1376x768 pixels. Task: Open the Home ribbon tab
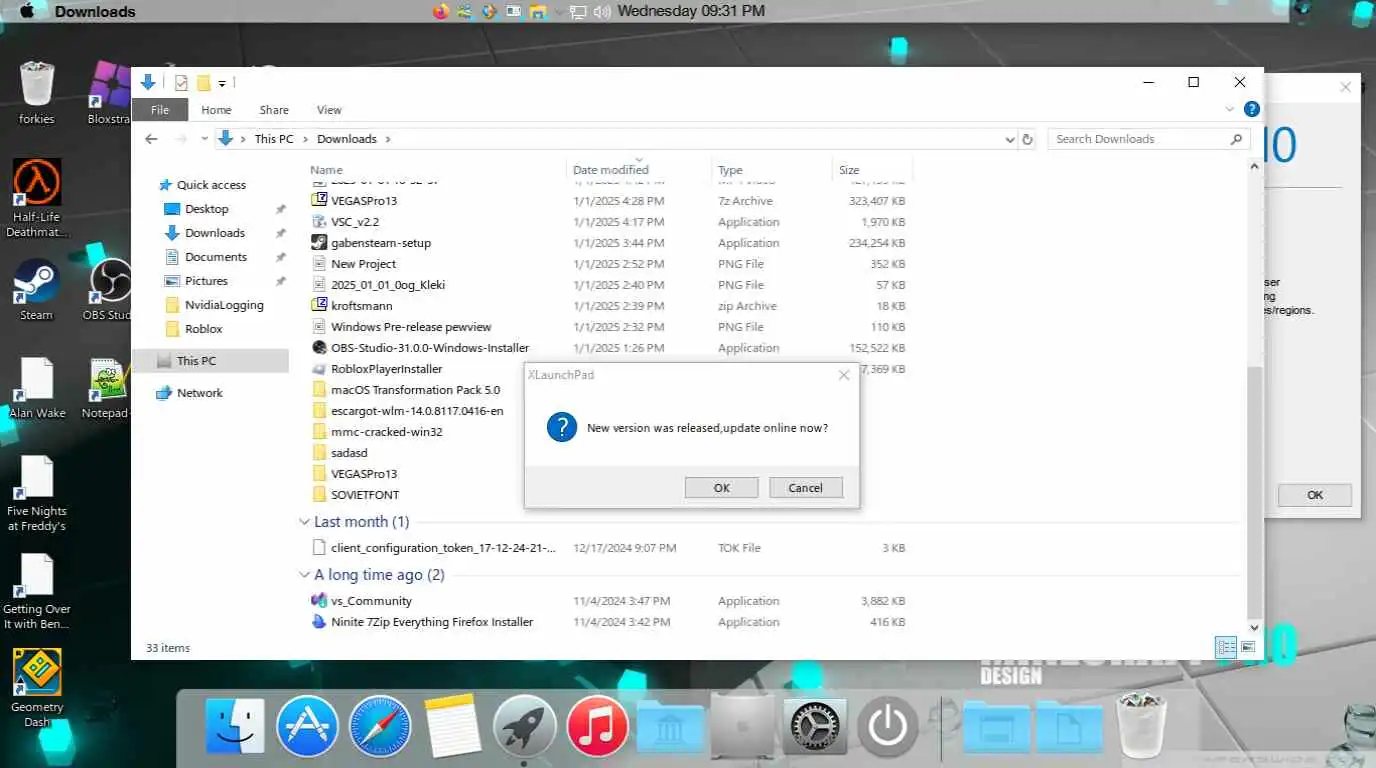pyautogui.click(x=216, y=110)
